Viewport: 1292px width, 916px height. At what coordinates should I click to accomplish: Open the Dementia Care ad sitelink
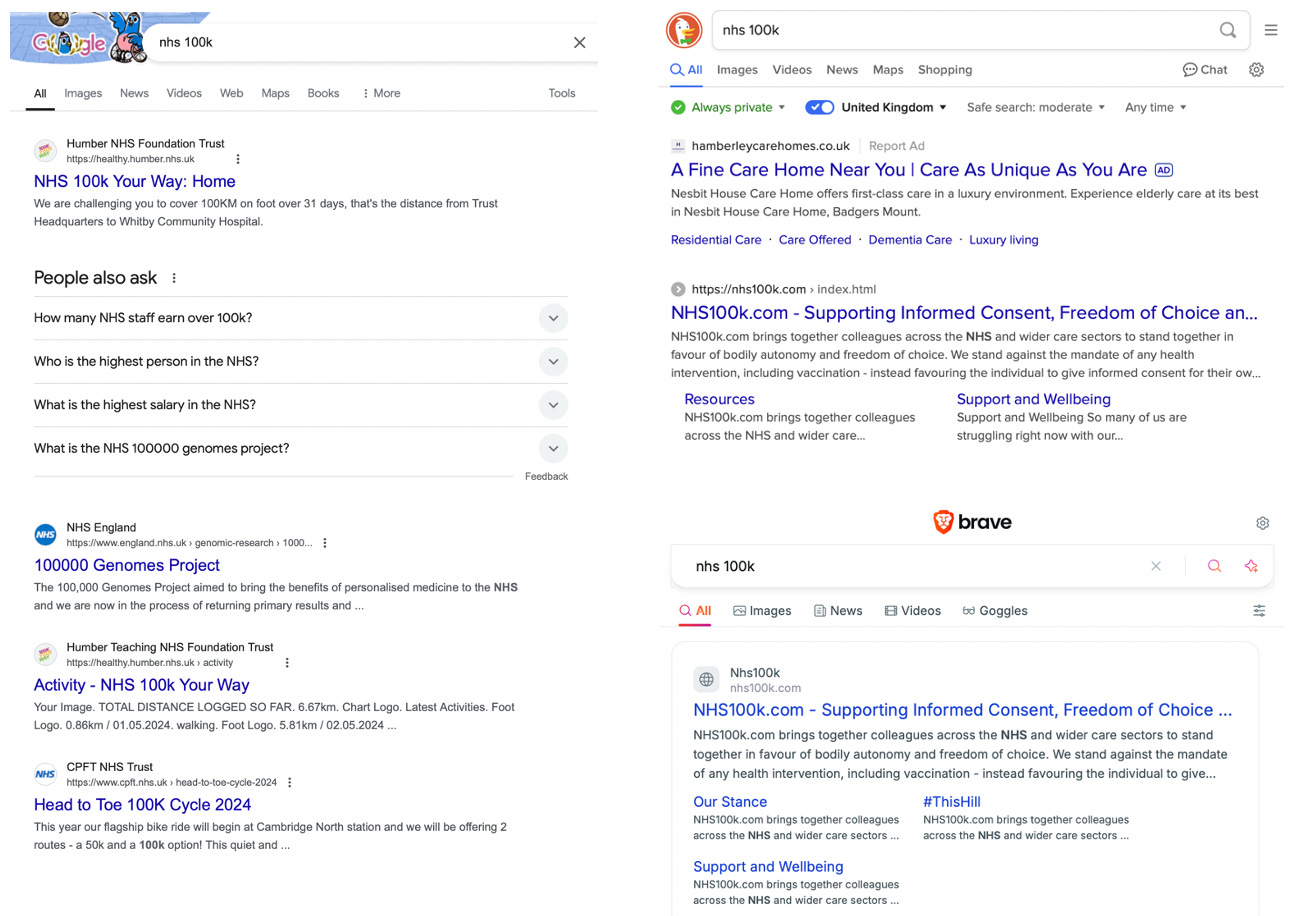point(910,240)
